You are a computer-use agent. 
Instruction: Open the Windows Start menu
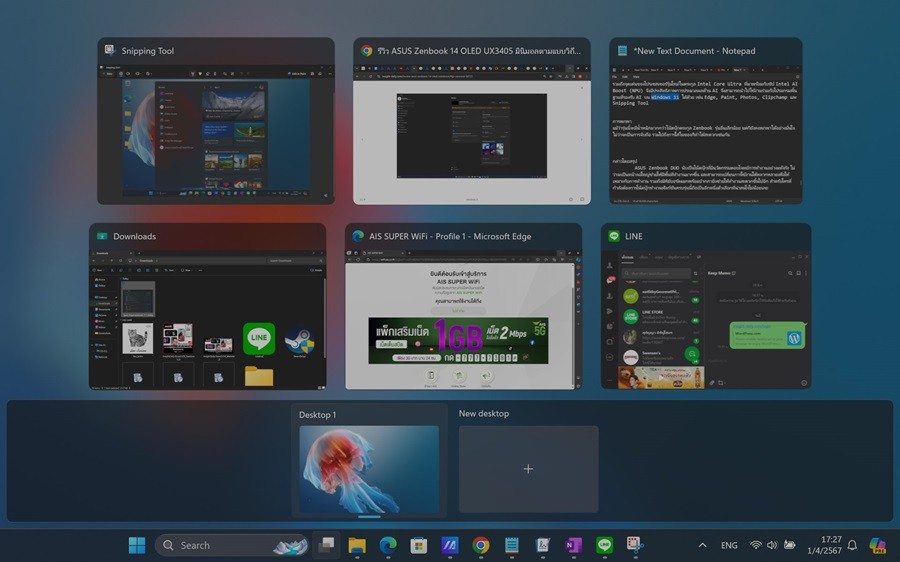pyautogui.click(x=137, y=545)
